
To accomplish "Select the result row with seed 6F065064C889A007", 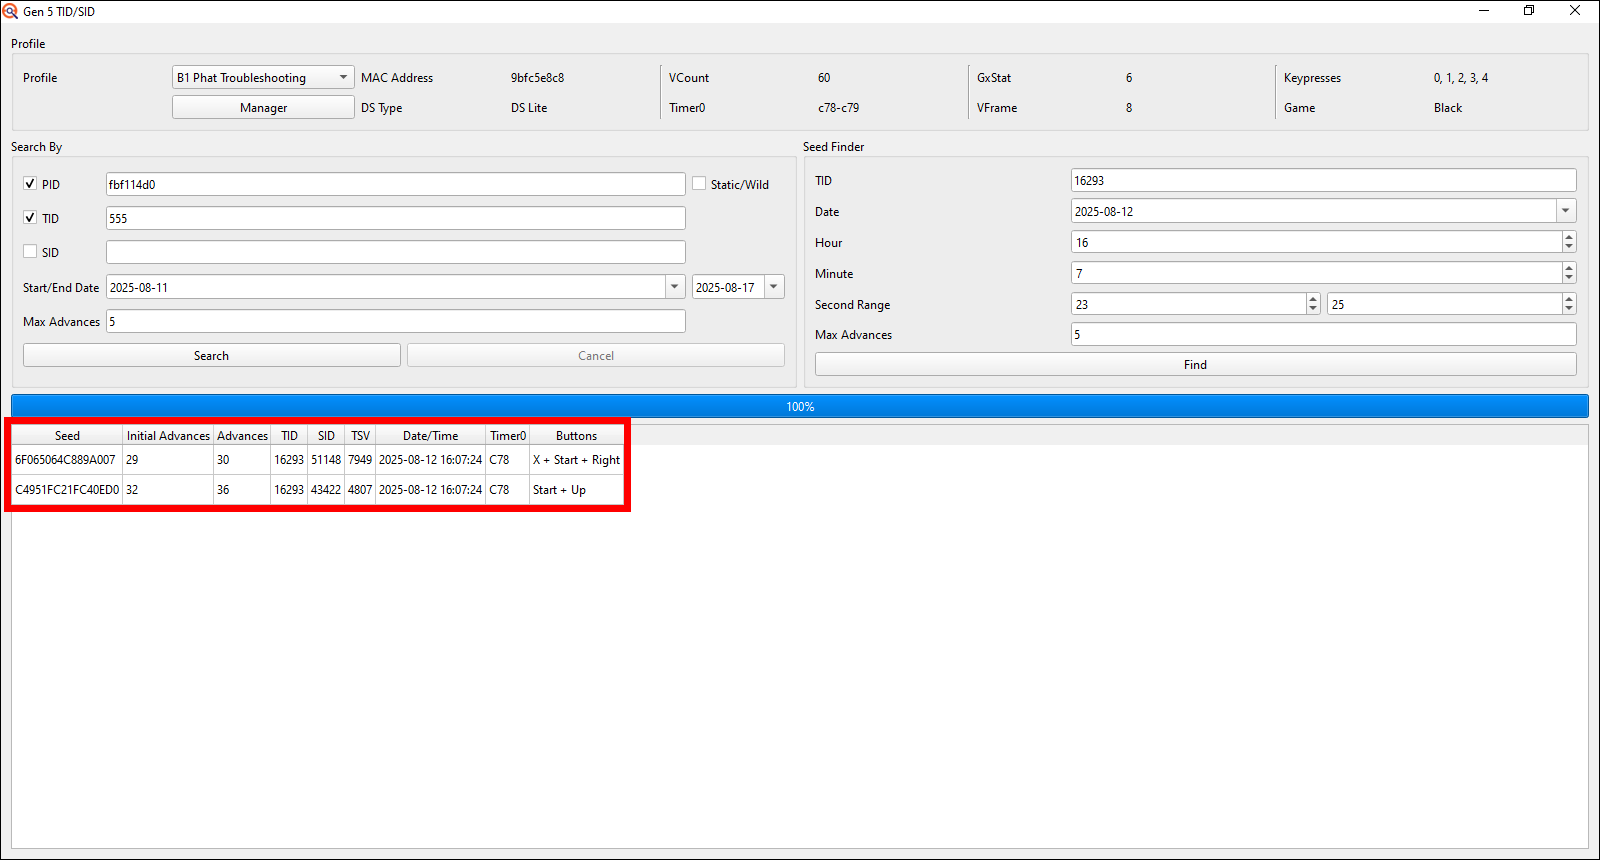I will tap(66, 460).
